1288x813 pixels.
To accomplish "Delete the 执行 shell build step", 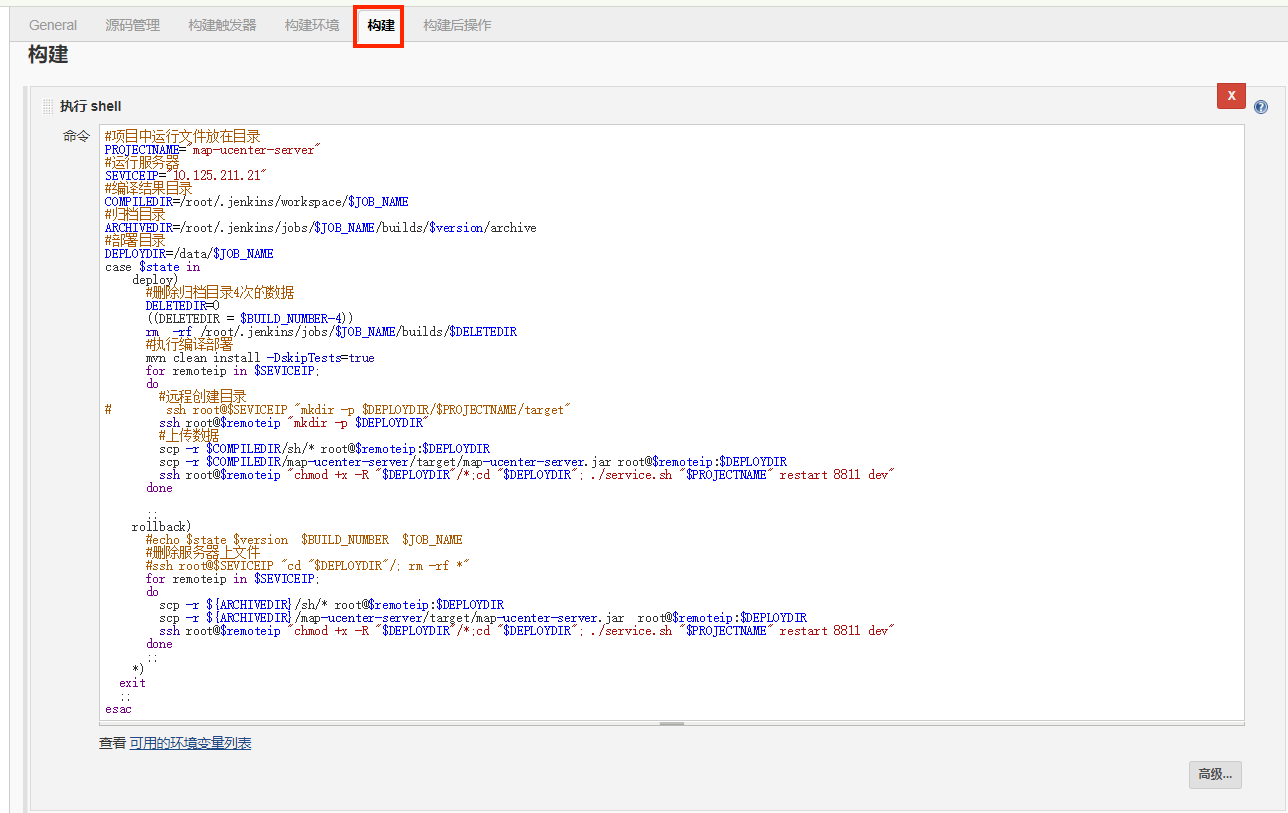I will pos(1231,95).
